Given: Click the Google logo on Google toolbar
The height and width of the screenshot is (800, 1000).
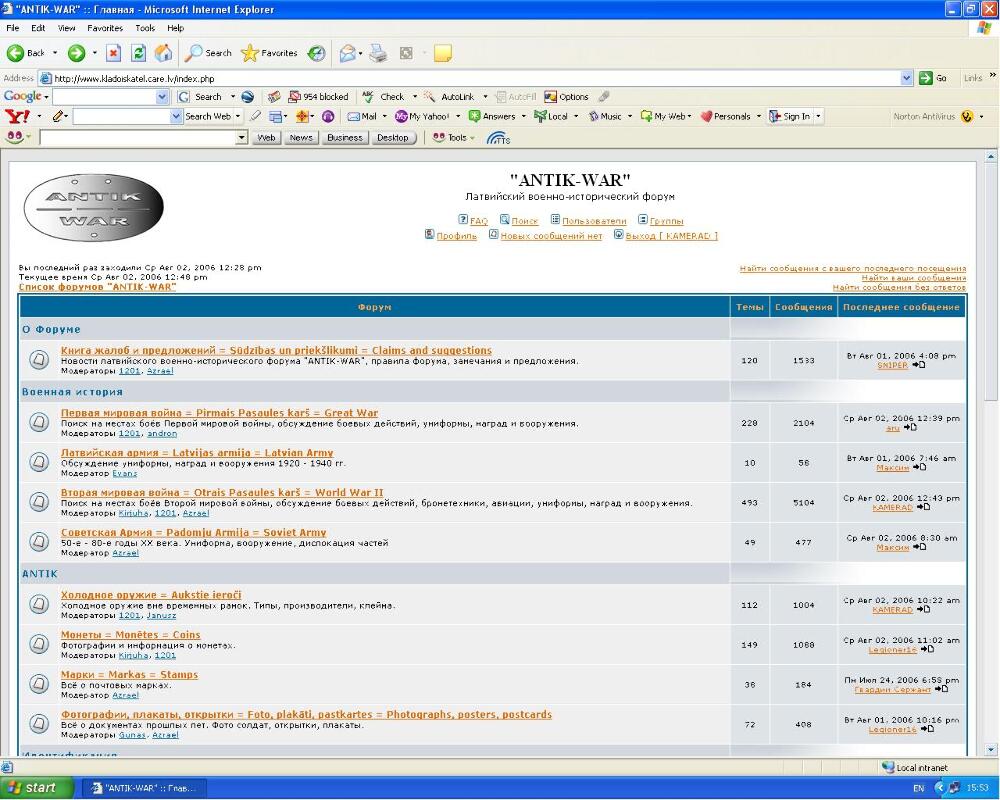Looking at the screenshot, I should click(x=23, y=96).
